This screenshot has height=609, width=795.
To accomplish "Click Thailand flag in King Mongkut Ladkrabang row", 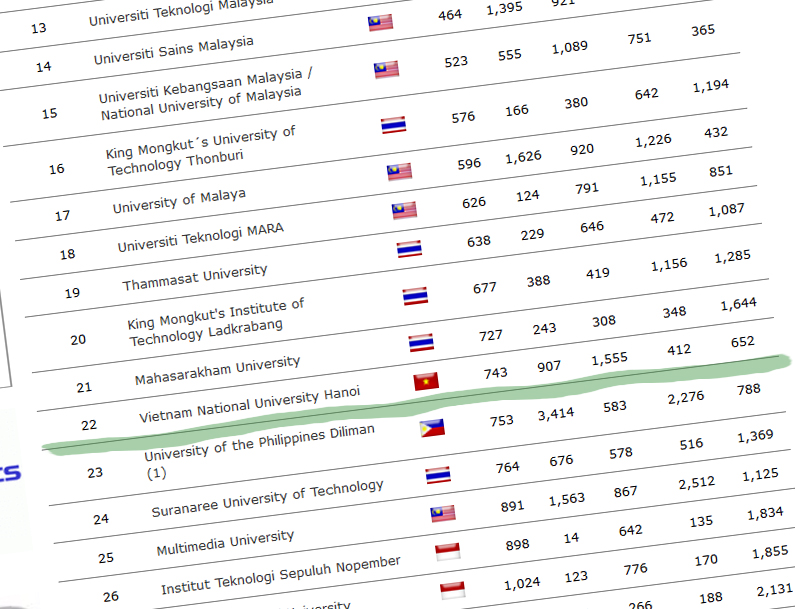I will [415, 296].
